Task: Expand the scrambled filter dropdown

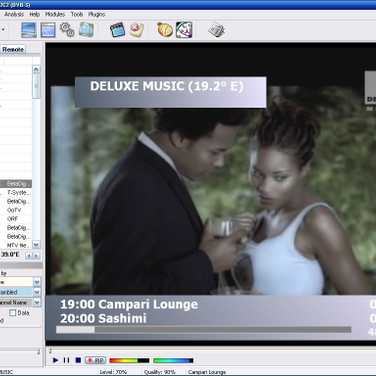Action: click(37, 292)
